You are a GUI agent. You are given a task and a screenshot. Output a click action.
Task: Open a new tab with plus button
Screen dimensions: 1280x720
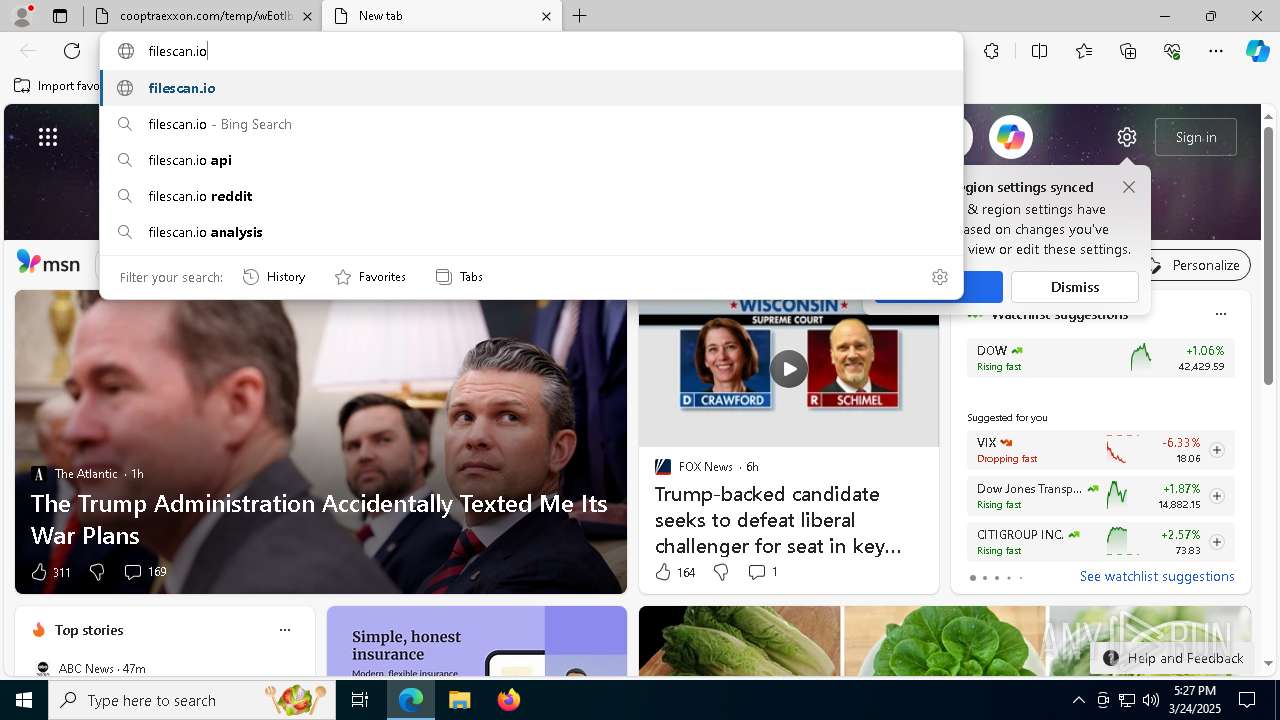(x=580, y=16)
